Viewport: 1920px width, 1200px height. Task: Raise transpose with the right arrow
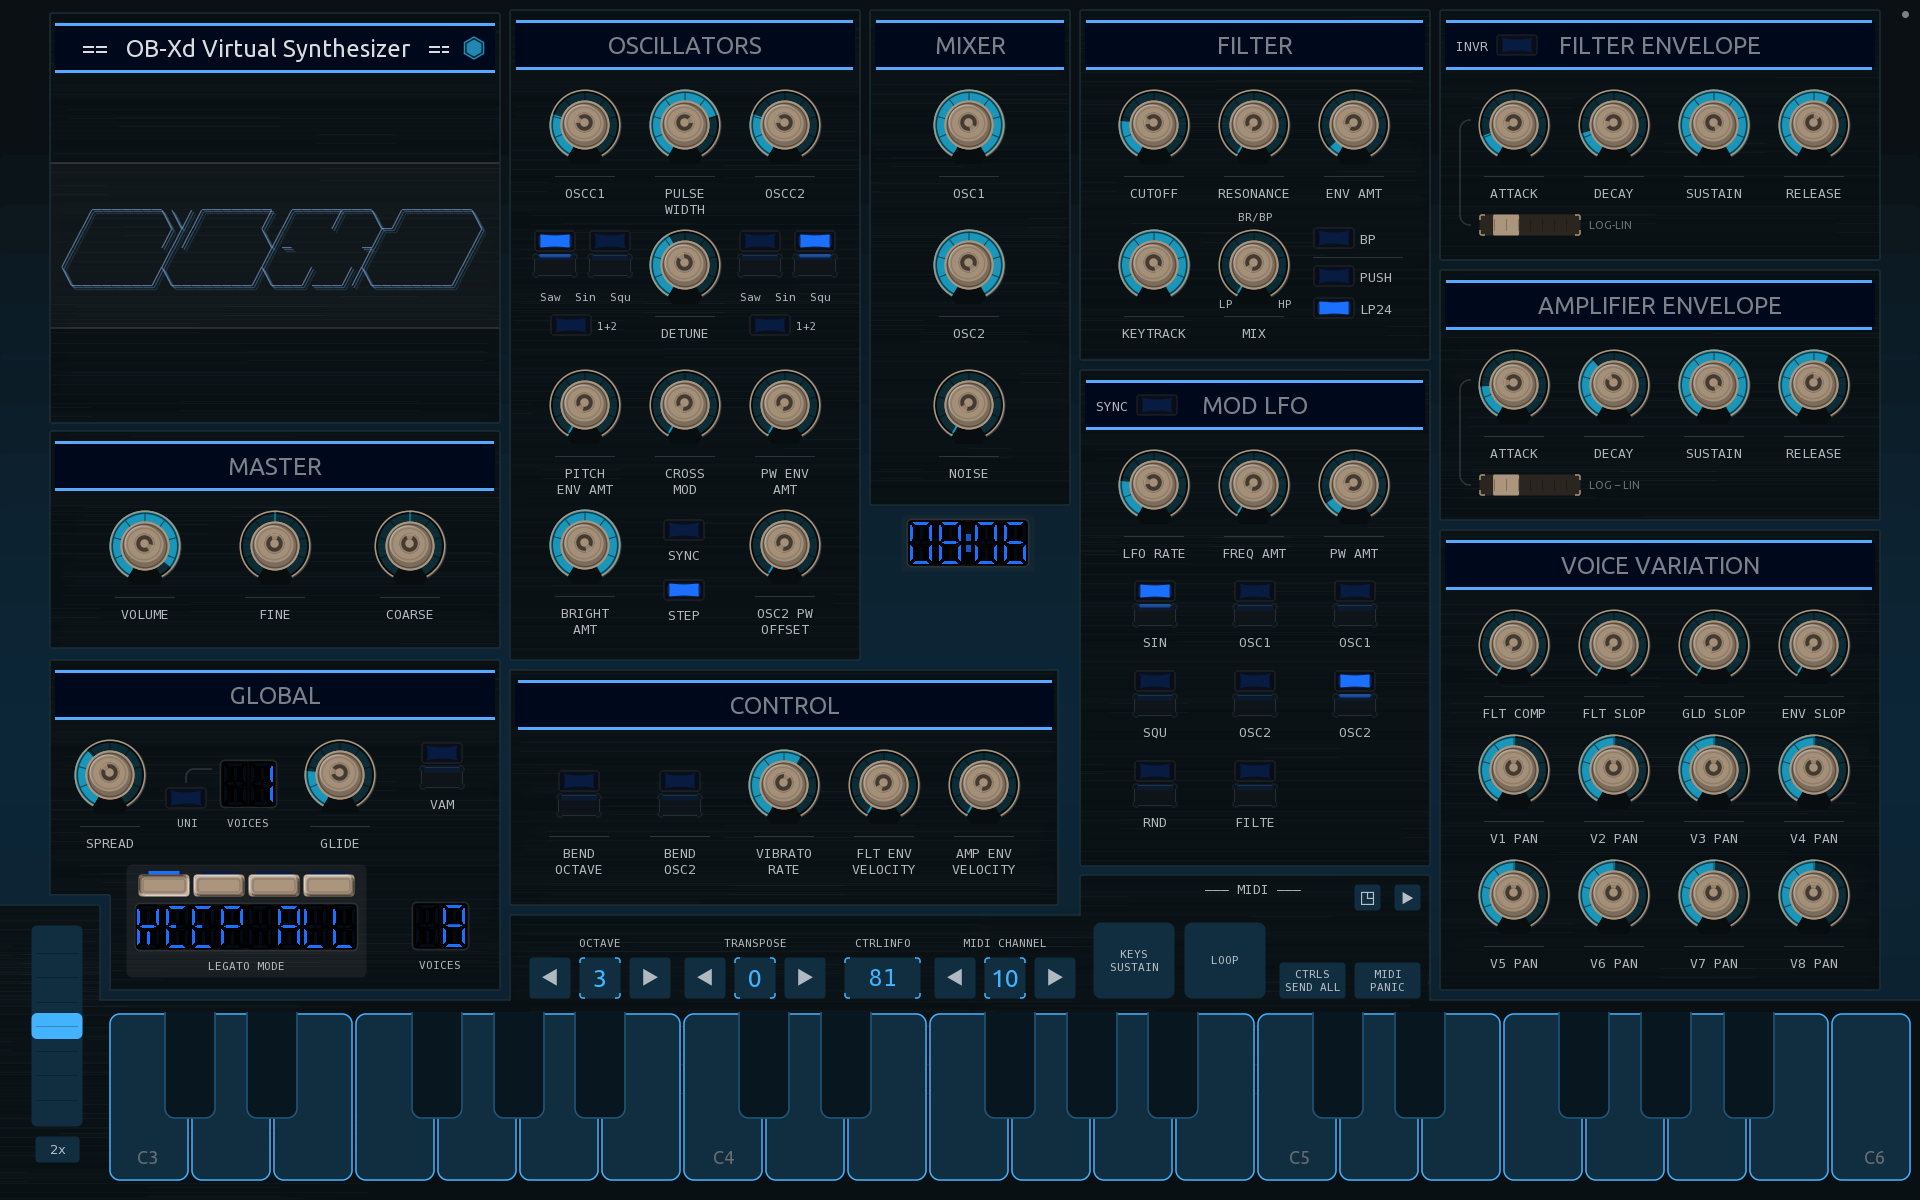click(805, 977)
